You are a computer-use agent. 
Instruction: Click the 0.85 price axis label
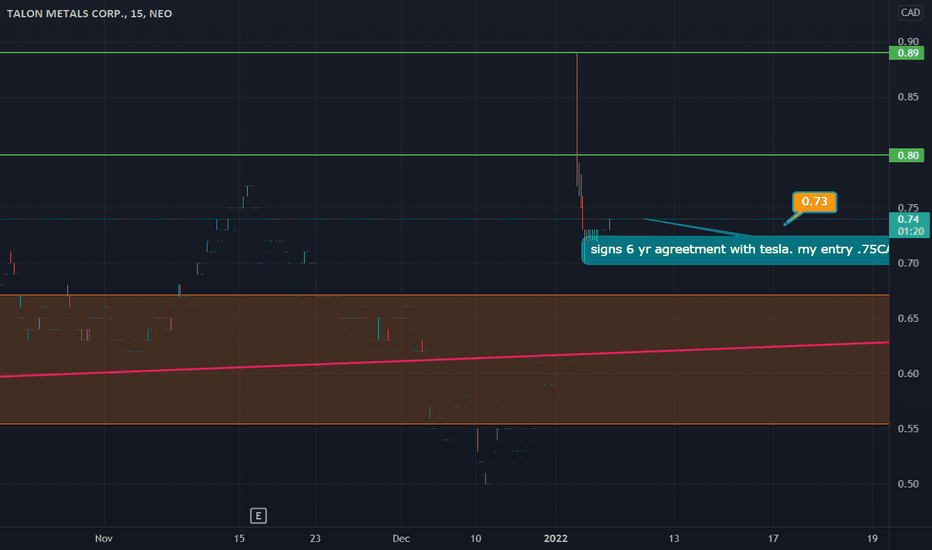click(908, 97)
